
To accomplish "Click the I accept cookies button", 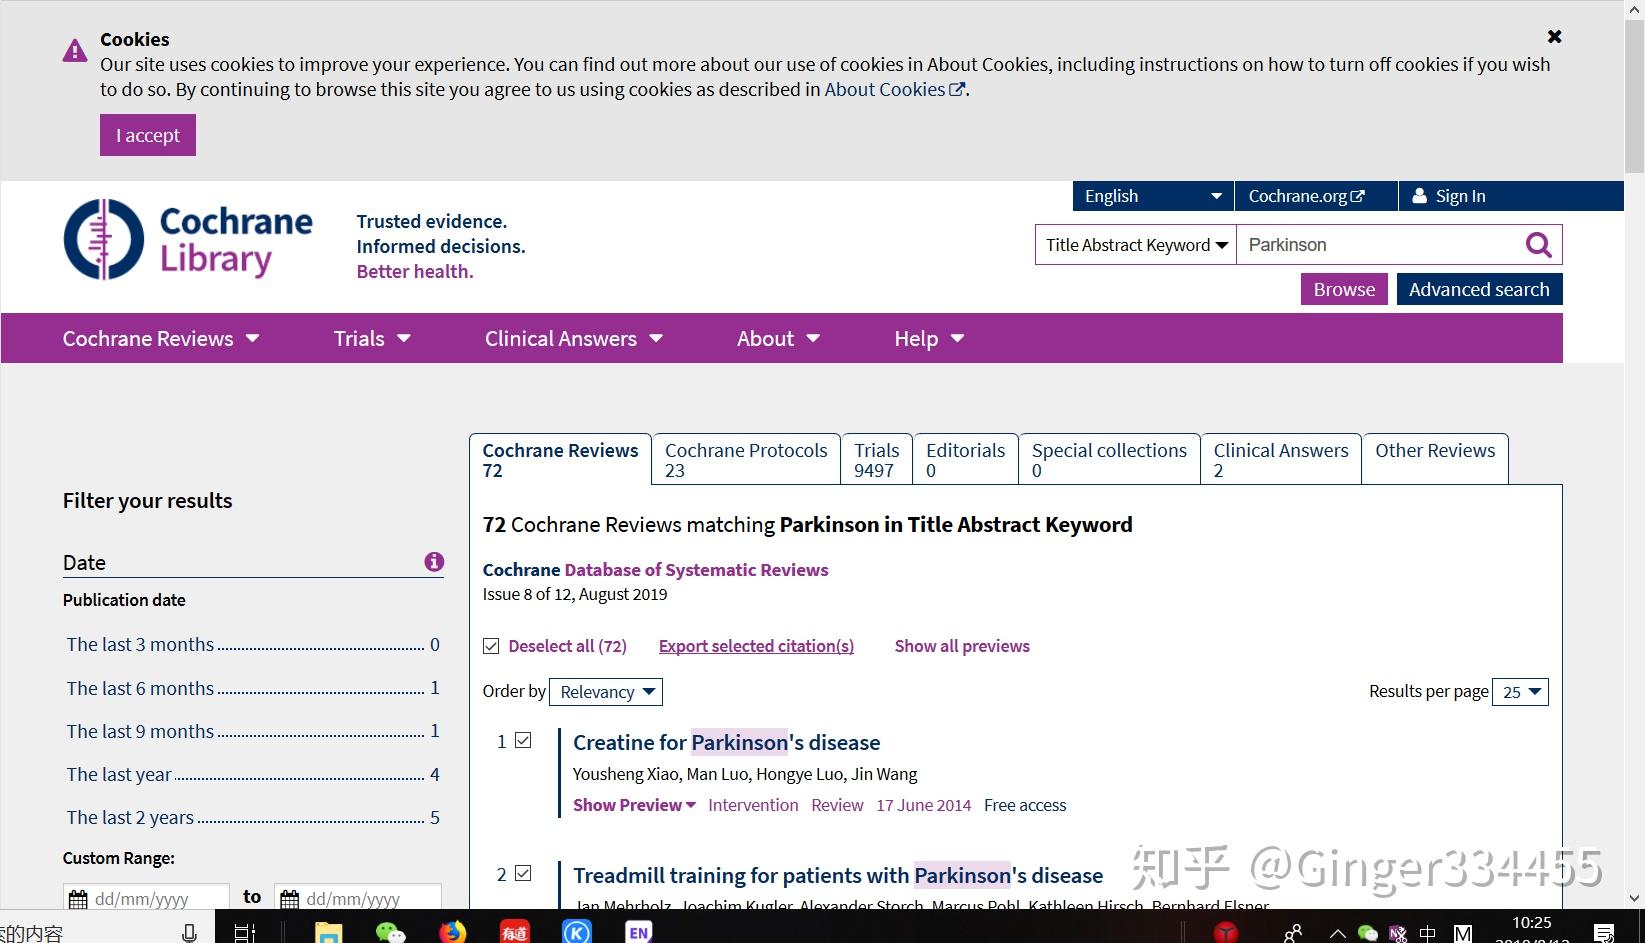I will pyautogui.click(x=147, y=134).
